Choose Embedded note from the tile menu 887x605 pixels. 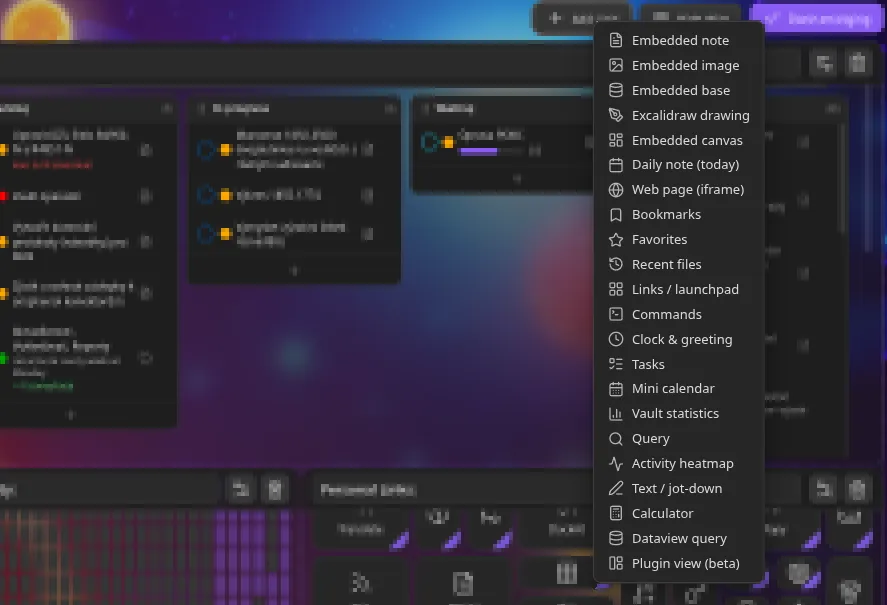tap(679, 41)
